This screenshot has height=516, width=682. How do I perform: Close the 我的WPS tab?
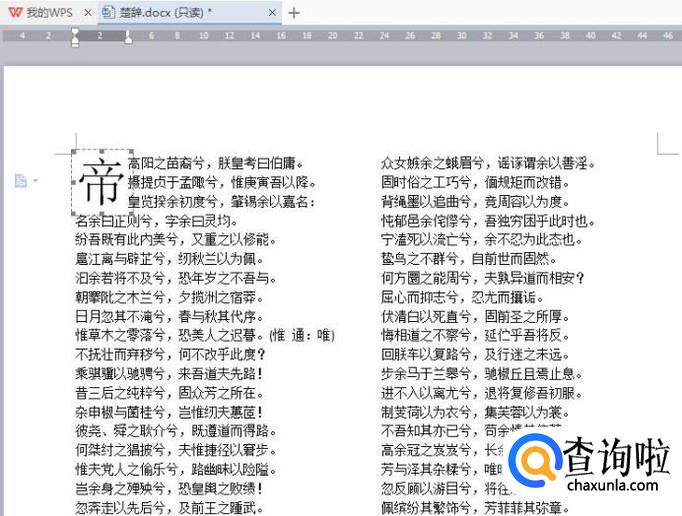87,13
